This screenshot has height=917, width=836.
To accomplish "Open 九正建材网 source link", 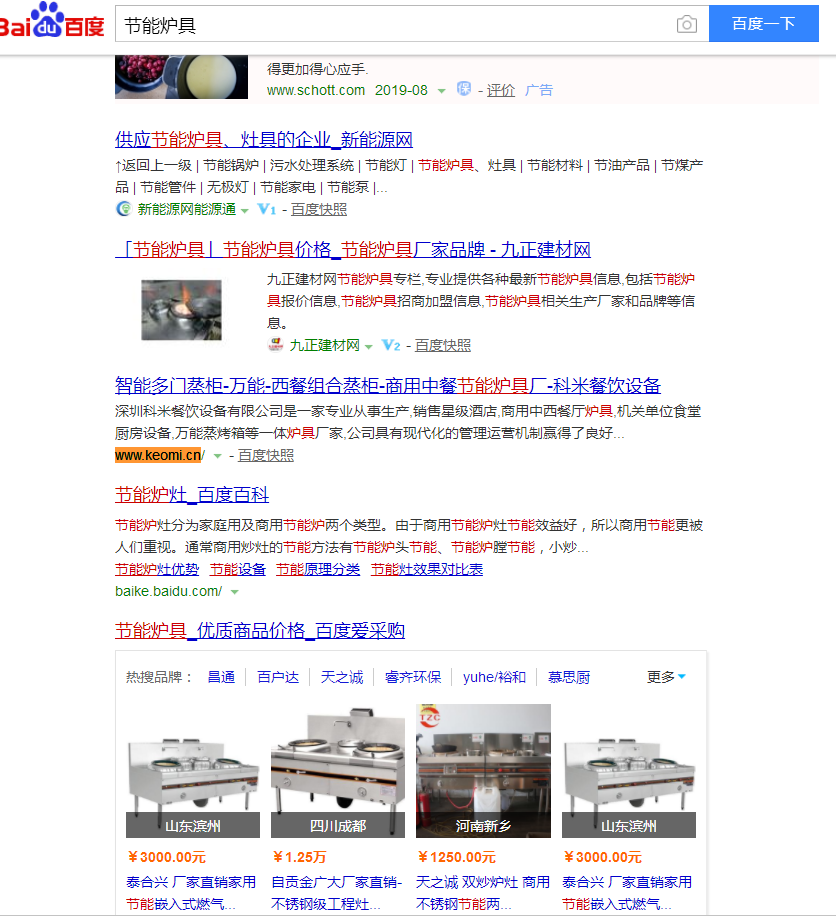I will coord(325,346).
